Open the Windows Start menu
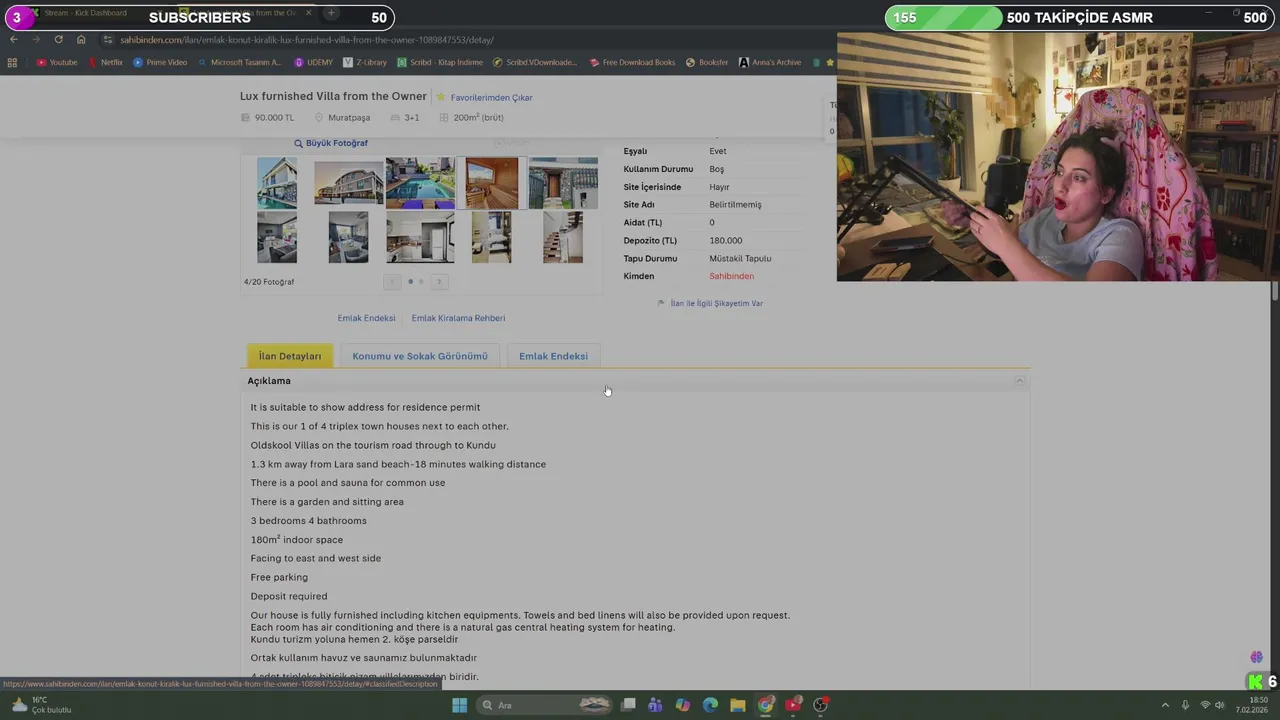This screenshot has width=1280, height=720. point(459,705)
